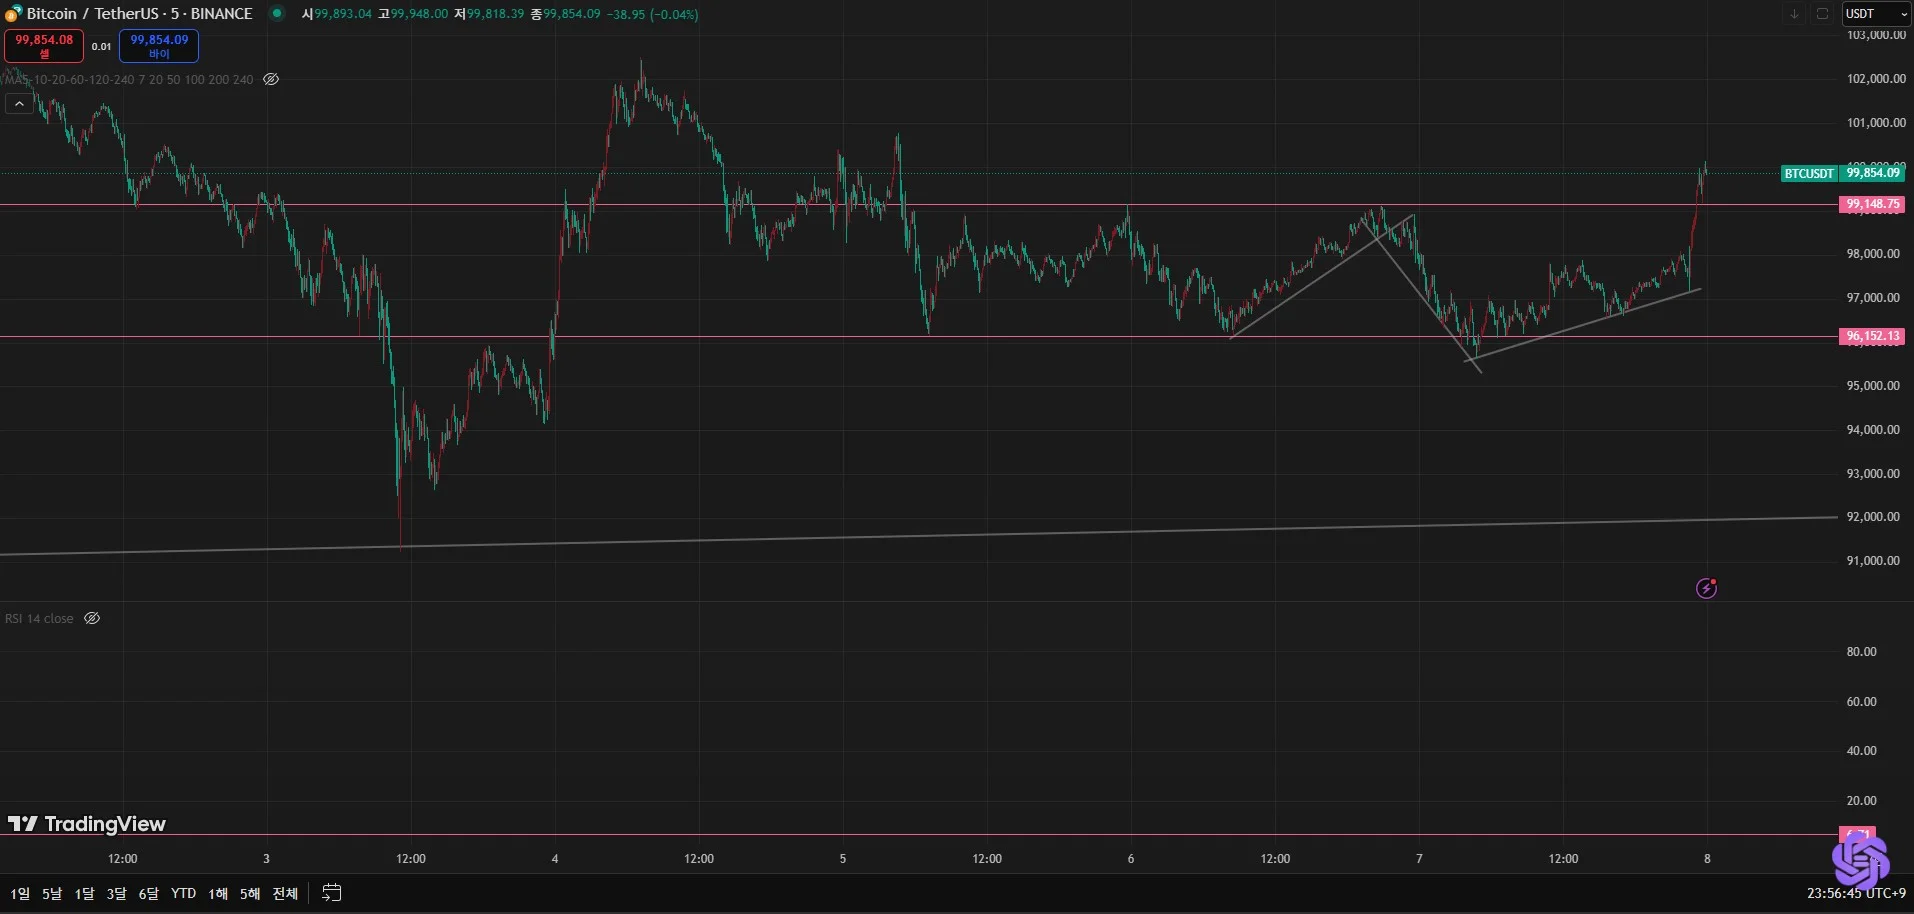Click the TradingView logo
Image resolution: width=1914 pixels, height=914 pixels.
87,824
